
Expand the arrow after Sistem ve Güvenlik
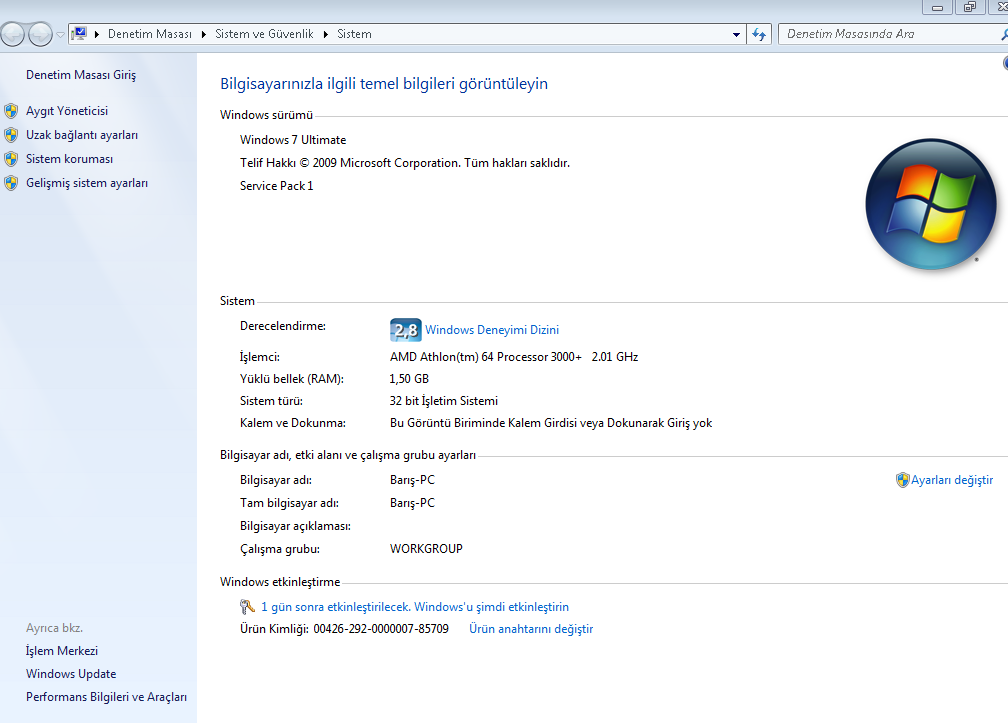point(325,34)
